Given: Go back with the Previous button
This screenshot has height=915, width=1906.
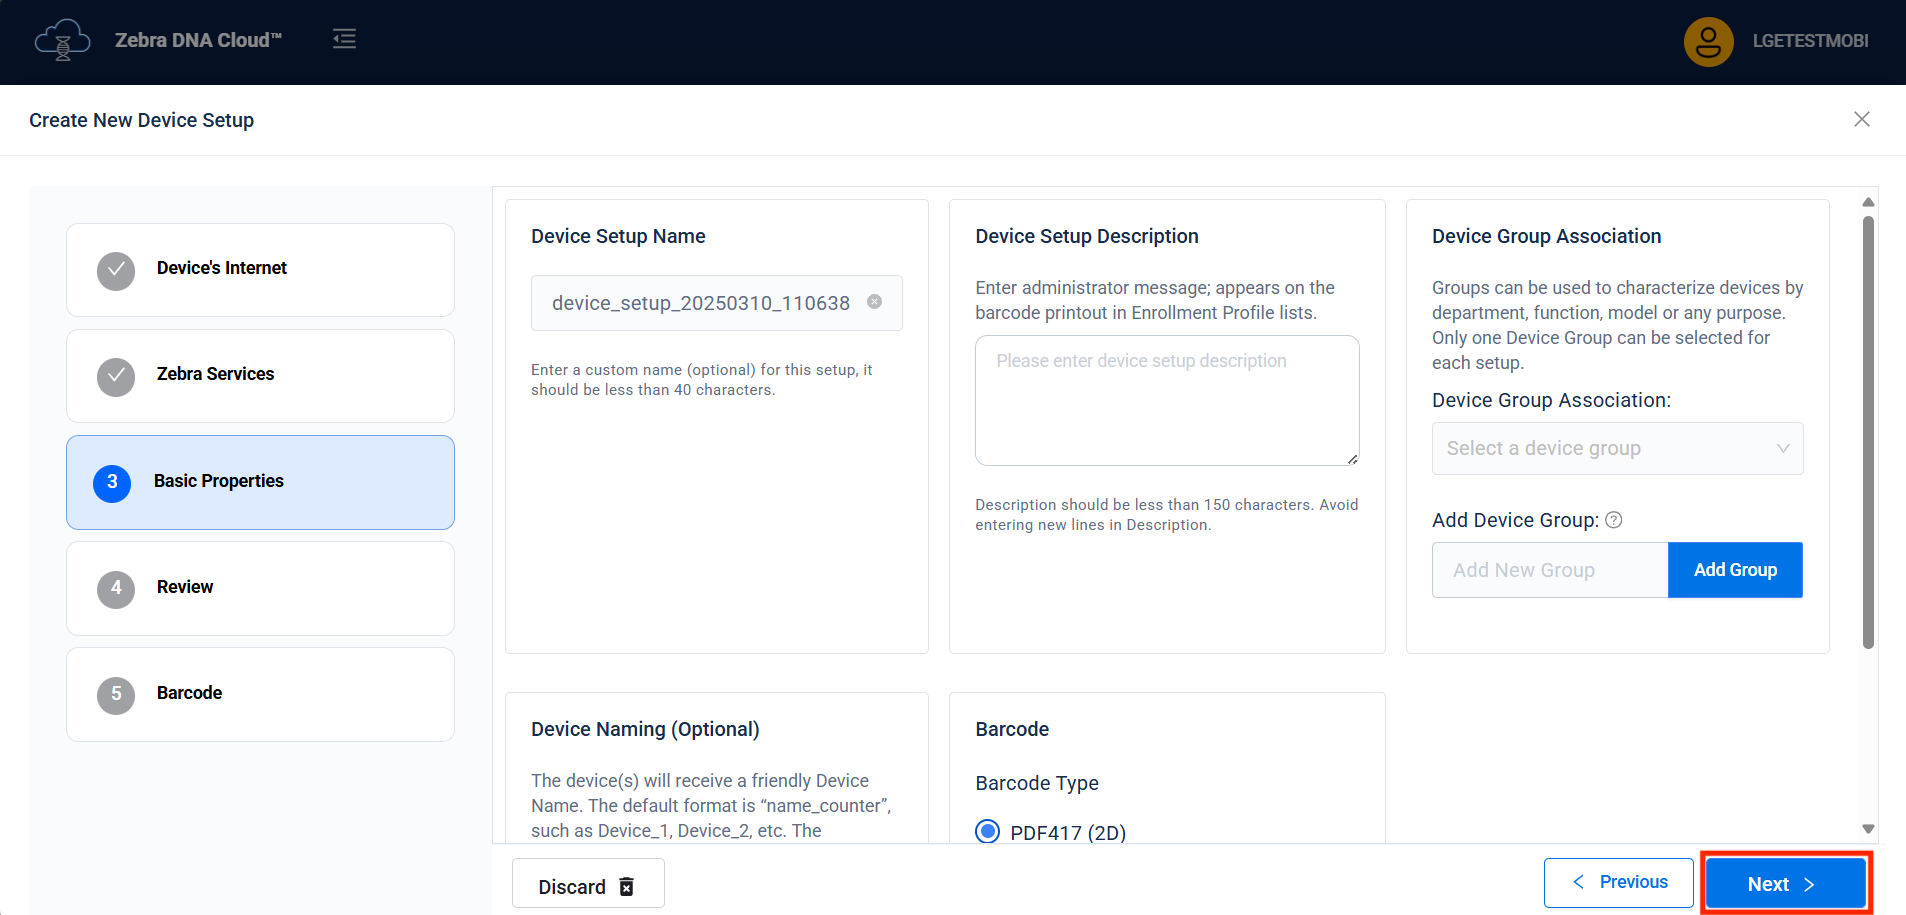Looking at the screenshot, I should pyautogui.click(x=1618, y=882).
